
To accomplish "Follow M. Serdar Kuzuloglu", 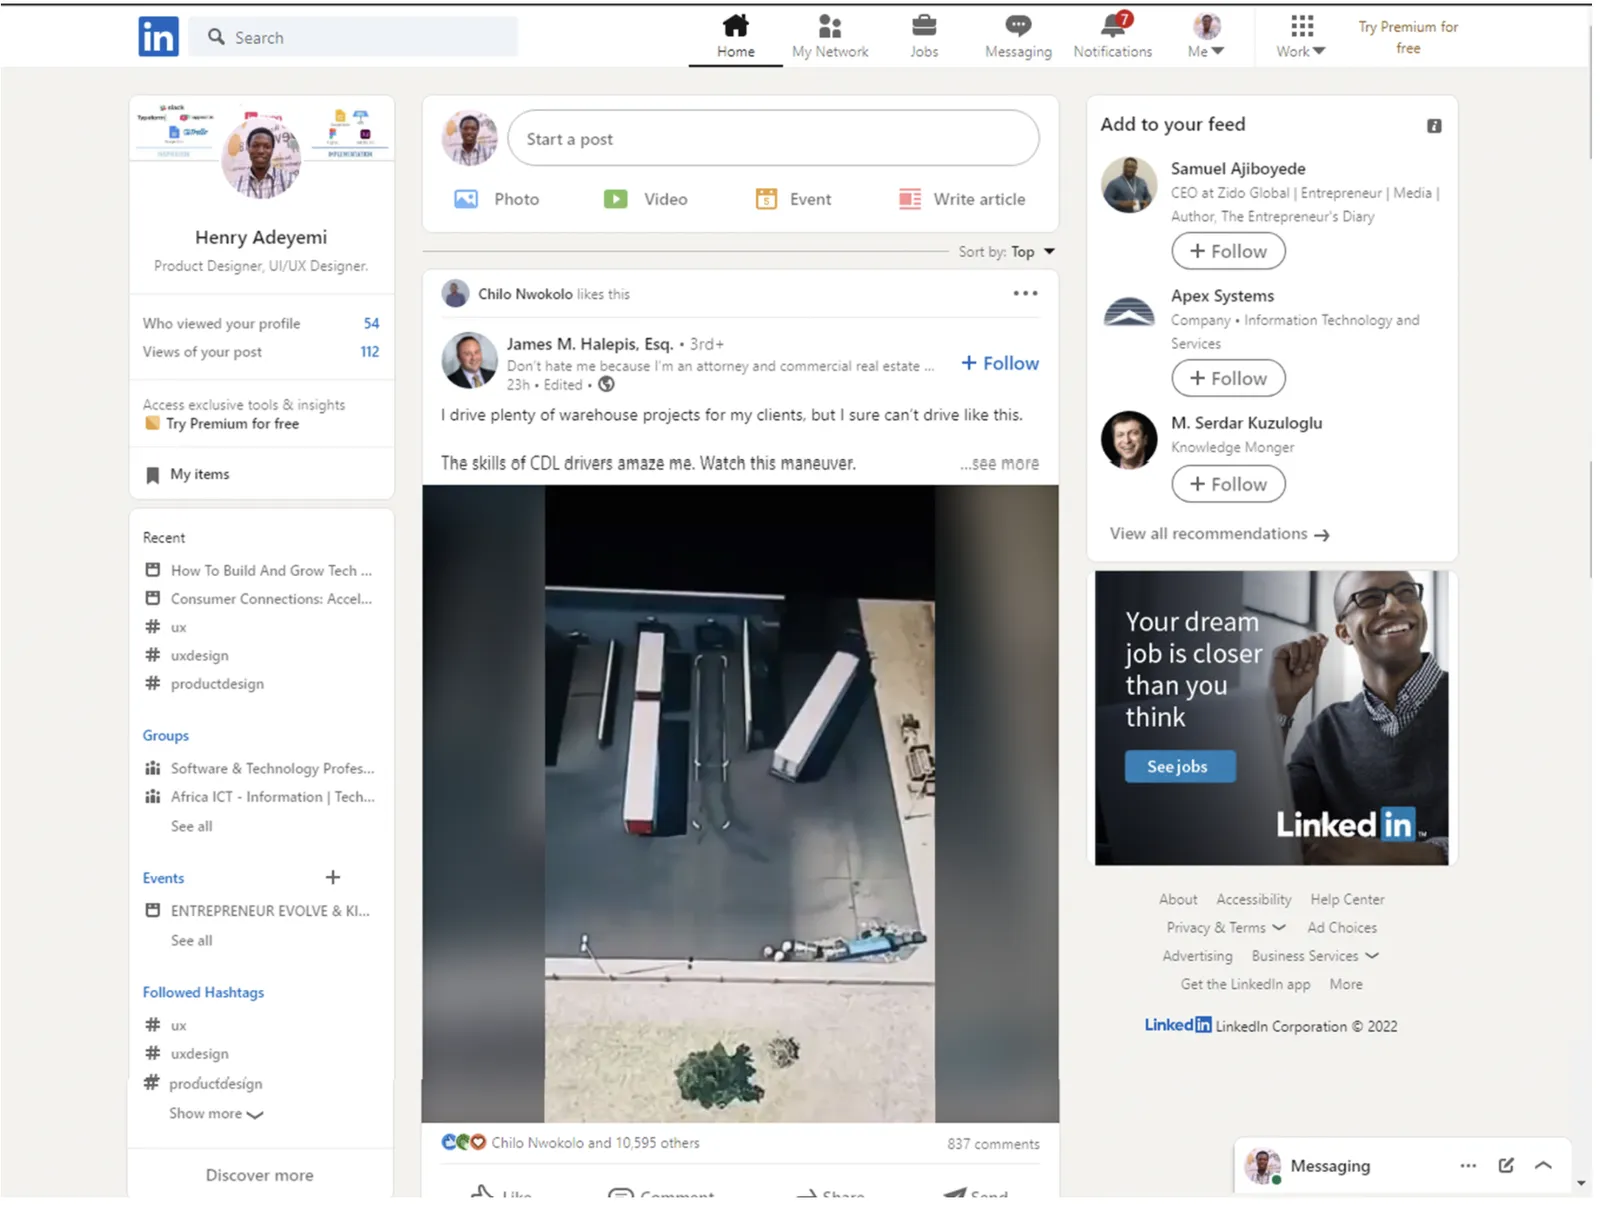I will point(1228,484).
